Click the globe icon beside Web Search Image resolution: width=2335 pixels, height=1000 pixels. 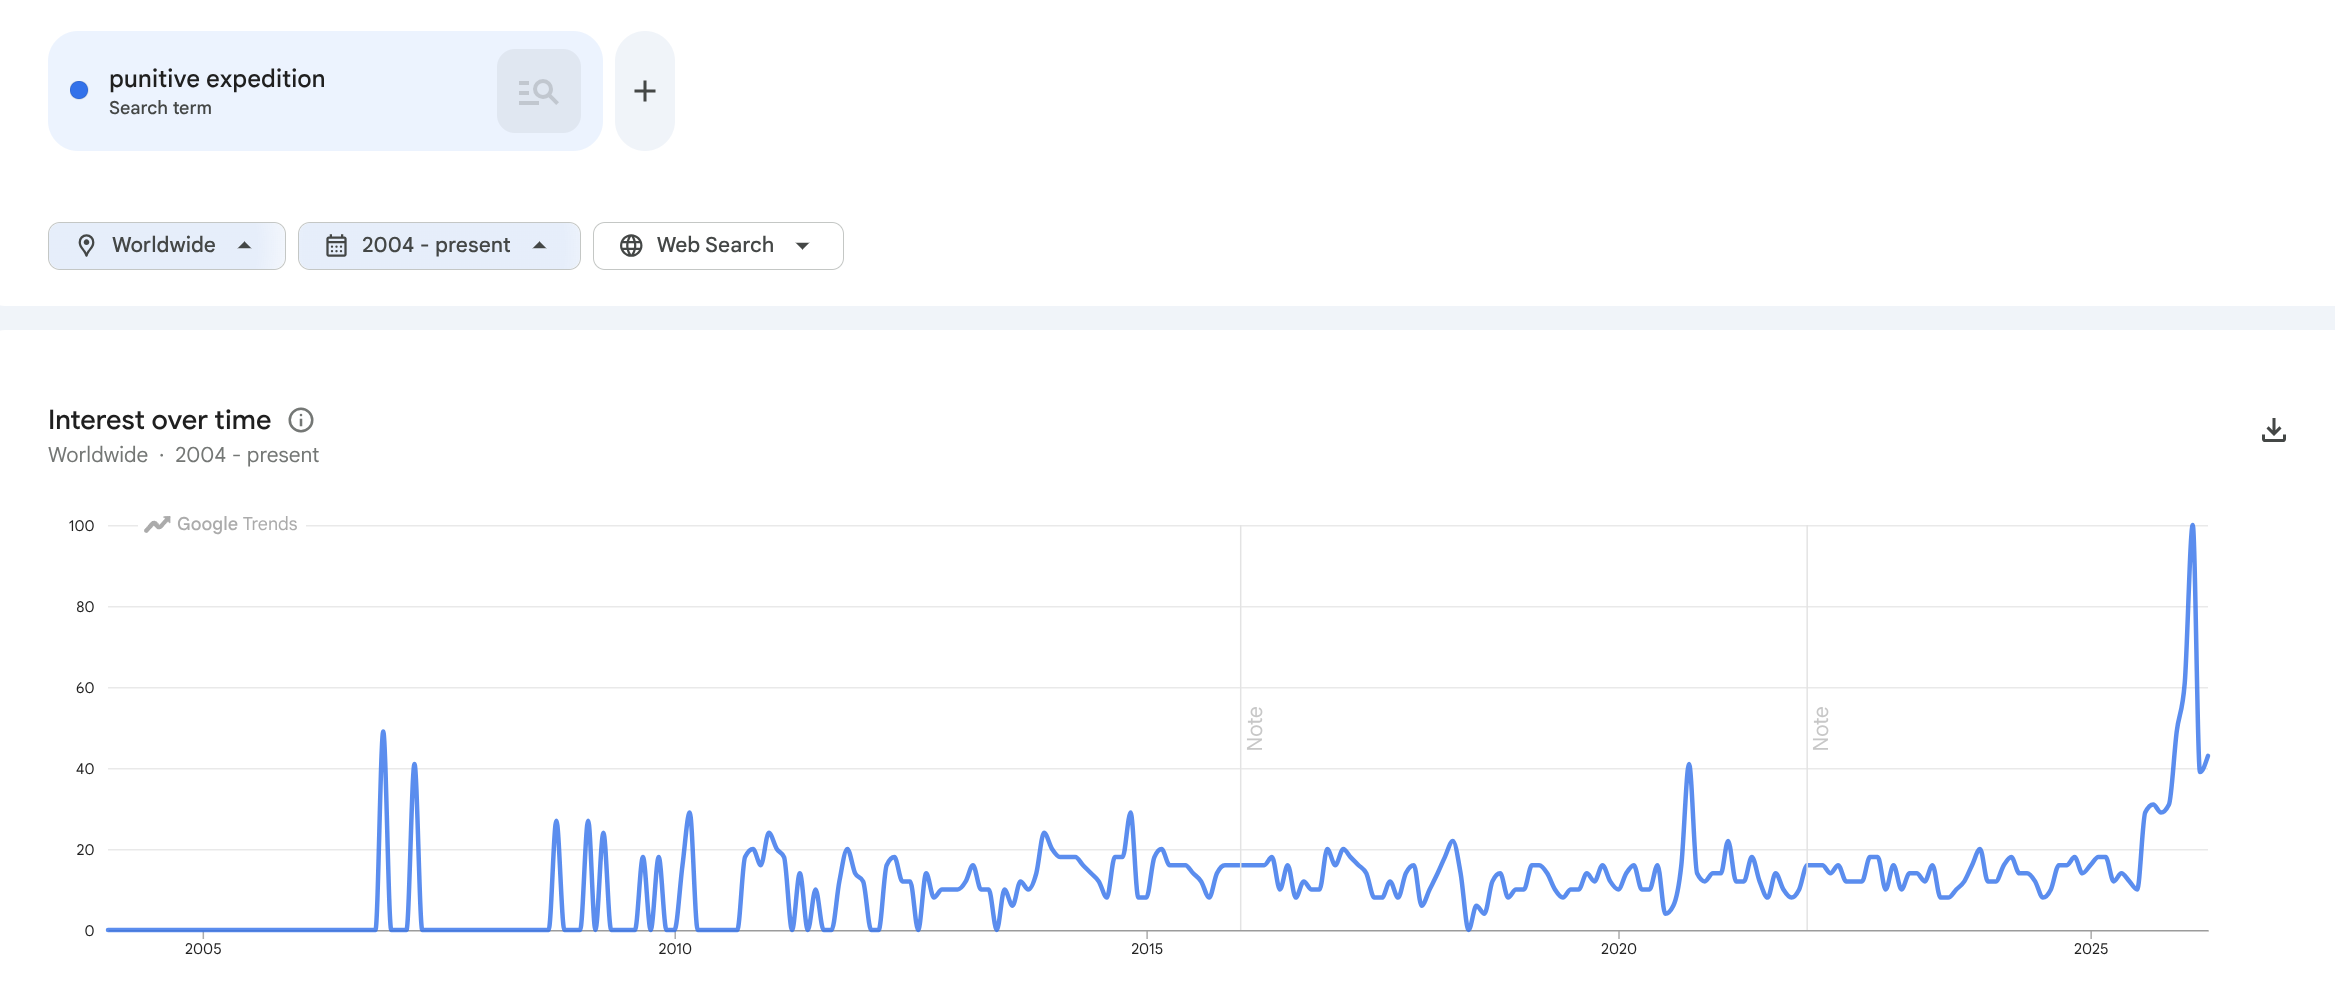(631, 246)
